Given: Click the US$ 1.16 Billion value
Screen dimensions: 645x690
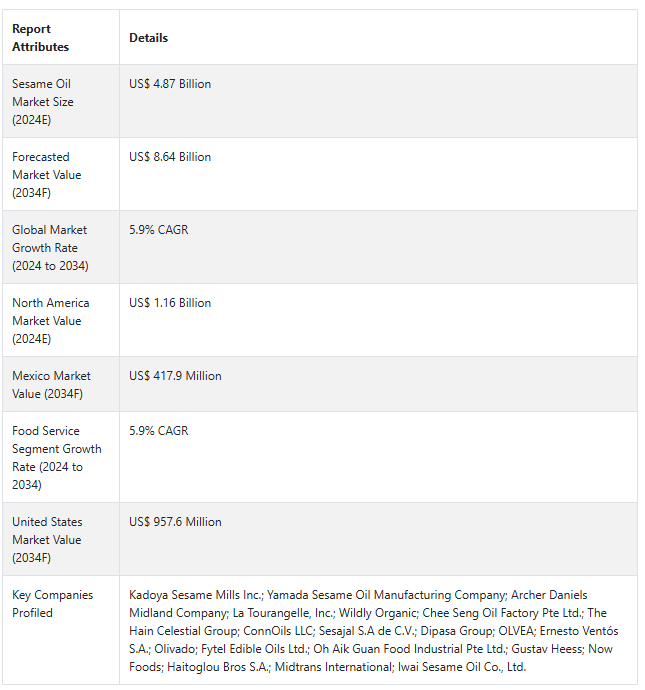Looking at the screenshot, I should pyautogui.click(x=170, y=303).
